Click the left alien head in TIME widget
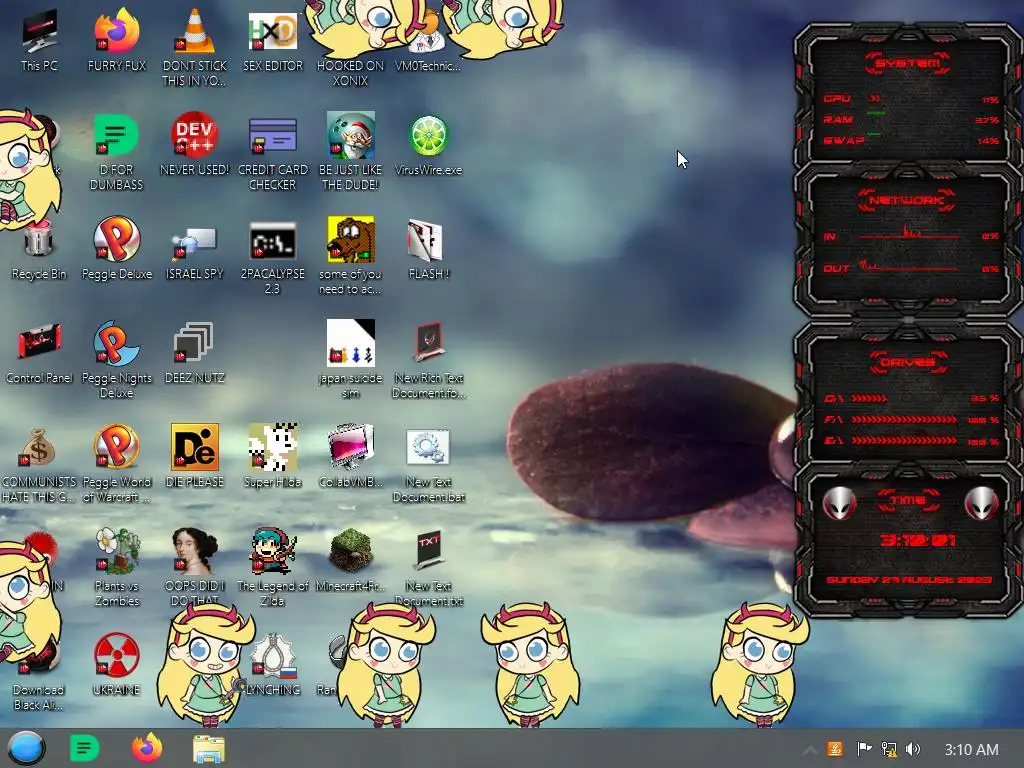 (x=839, y=502)
